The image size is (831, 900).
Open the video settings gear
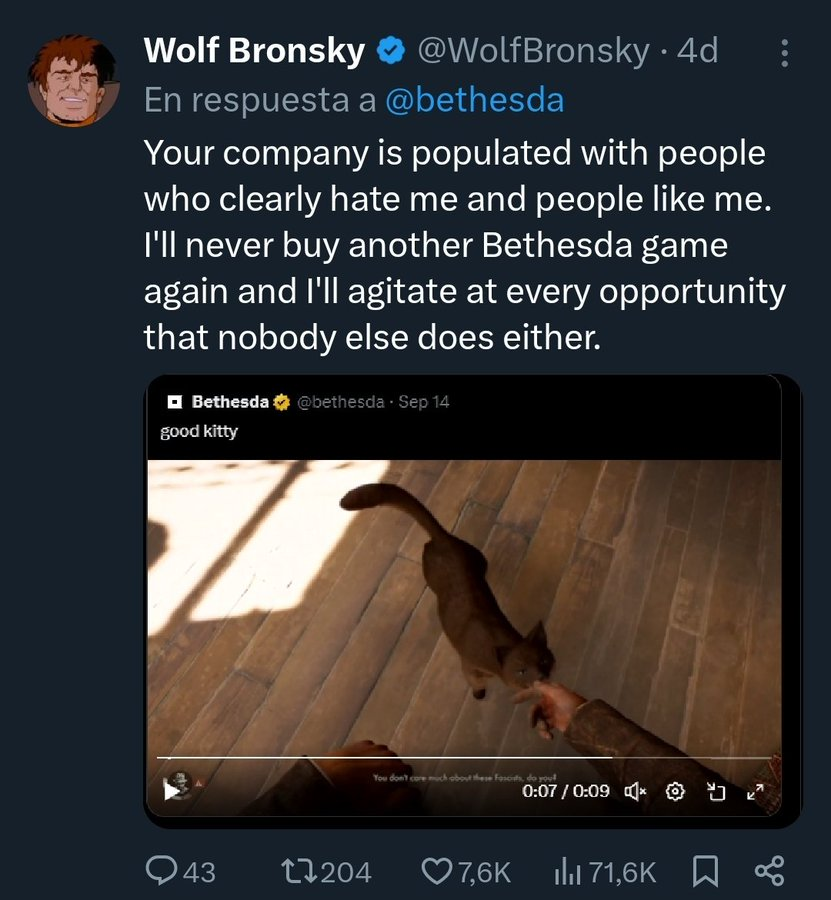(x=675, y=792)
